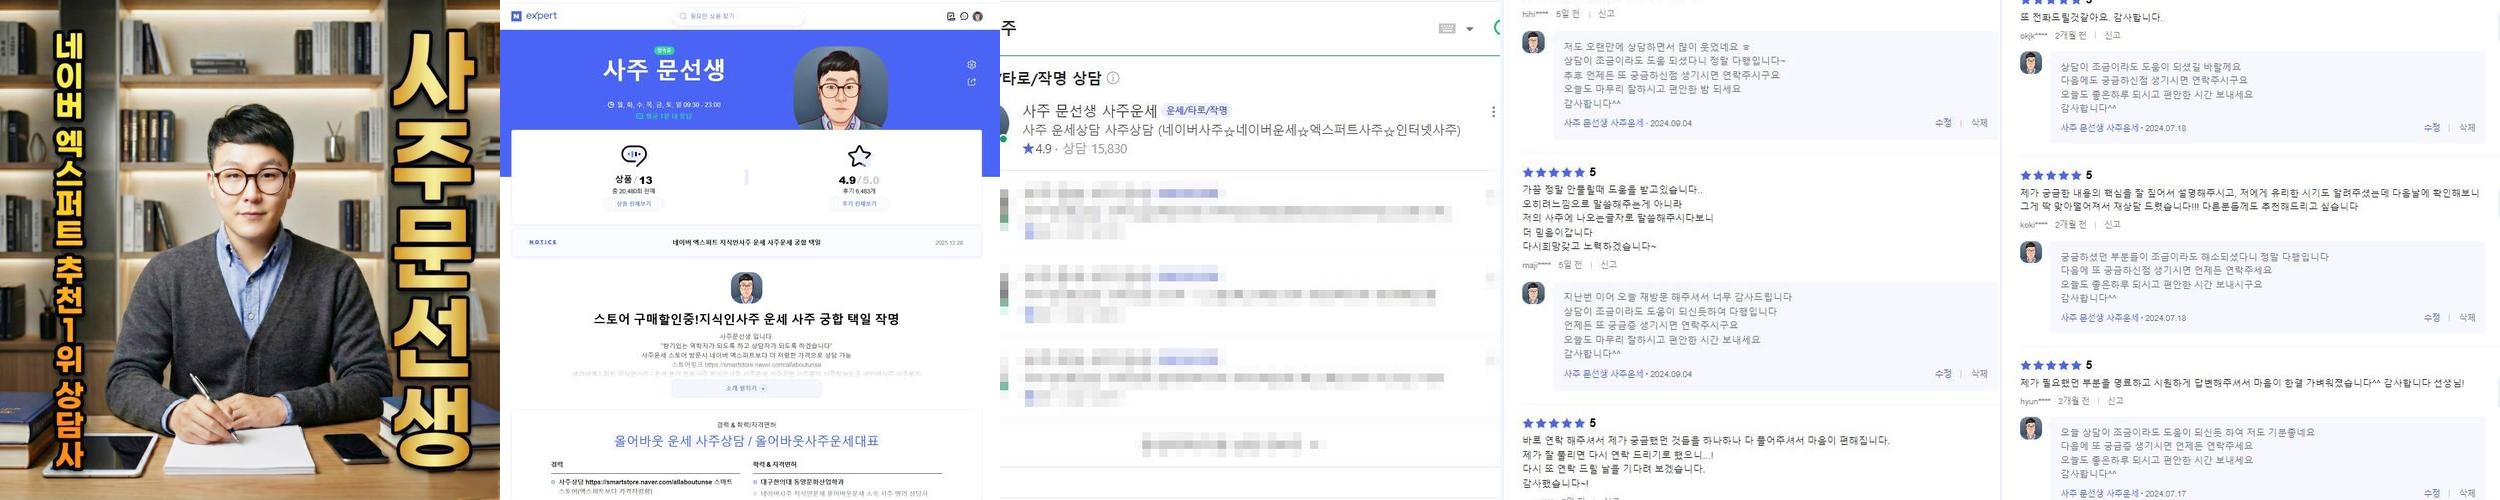
Task: Click the speech bubble icon above 상품 13
Action: [x=634, y=155]
